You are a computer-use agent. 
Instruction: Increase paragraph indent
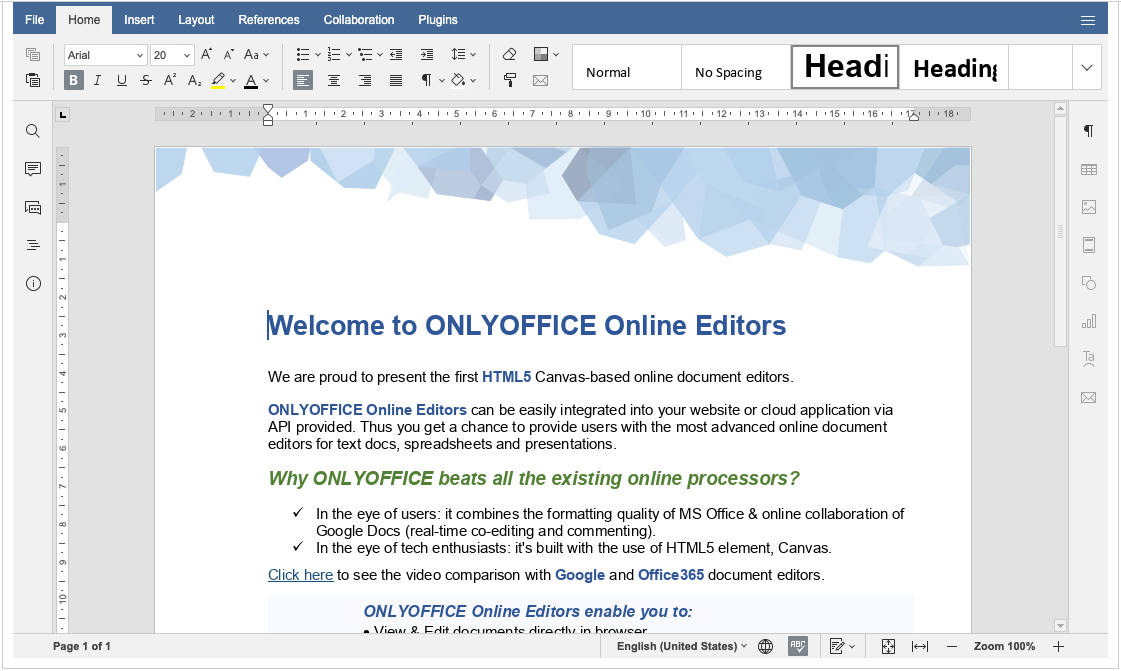[x=427, y=54]
